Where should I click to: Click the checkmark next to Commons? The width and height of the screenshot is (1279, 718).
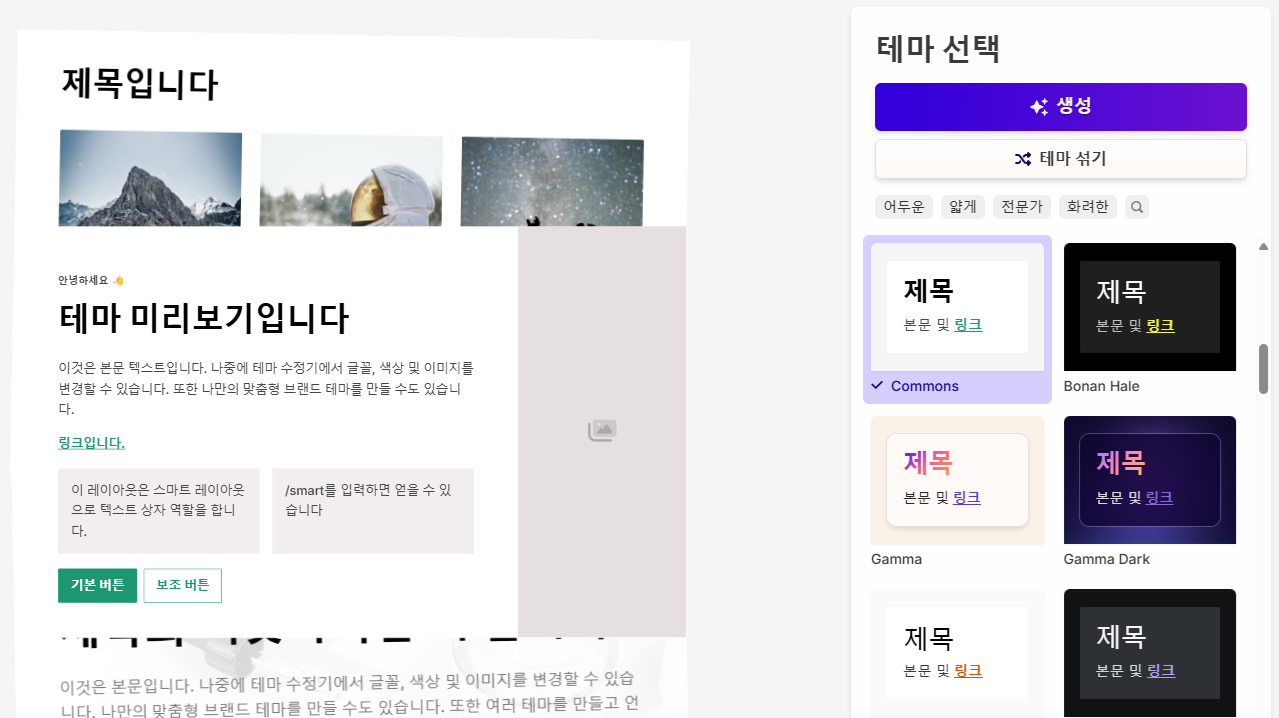point(877,386)
